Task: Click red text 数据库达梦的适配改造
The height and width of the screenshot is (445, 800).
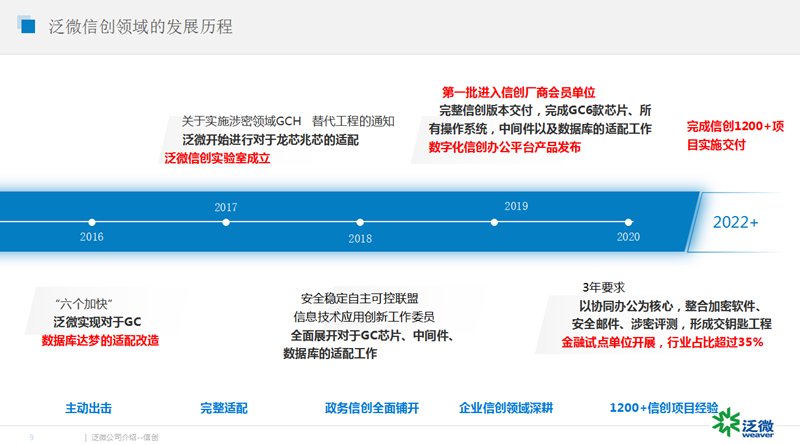Action: 101,340
